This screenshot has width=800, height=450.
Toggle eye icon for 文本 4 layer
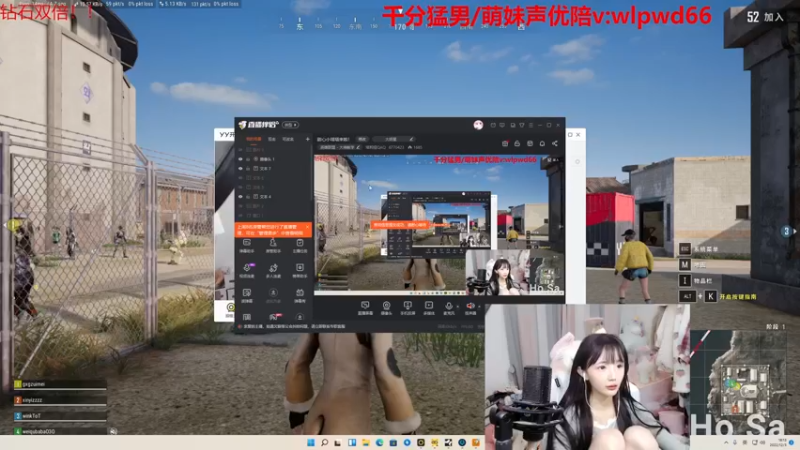tap(240, 196)
